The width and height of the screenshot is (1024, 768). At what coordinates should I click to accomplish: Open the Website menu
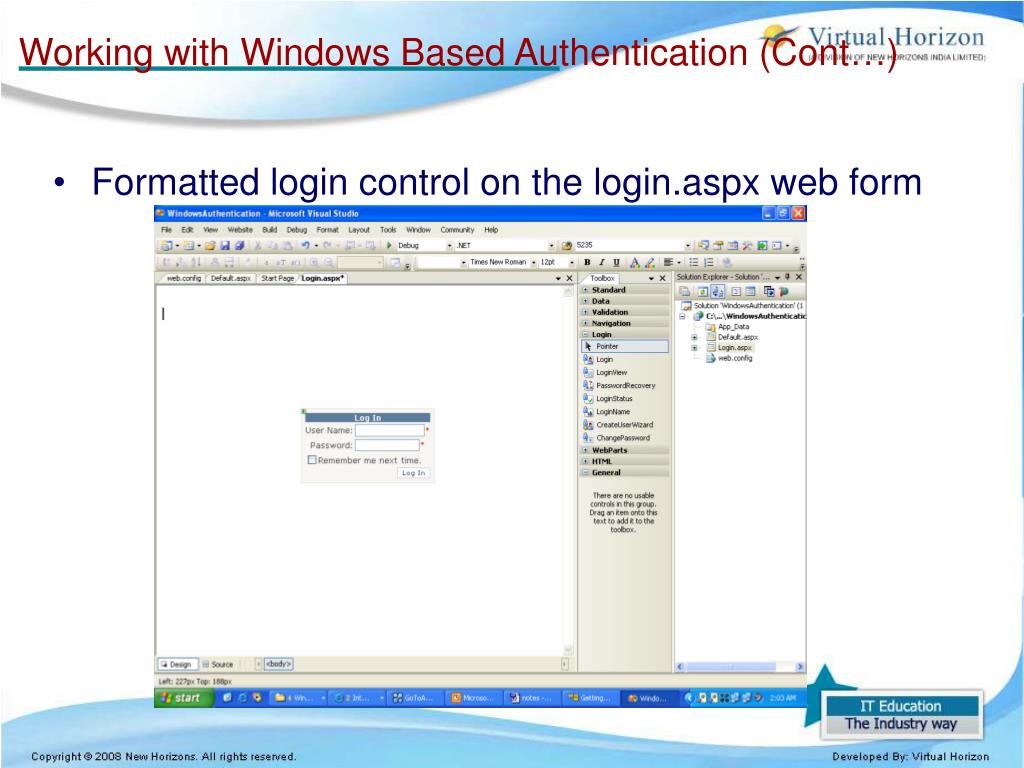(x=240, y=230)
